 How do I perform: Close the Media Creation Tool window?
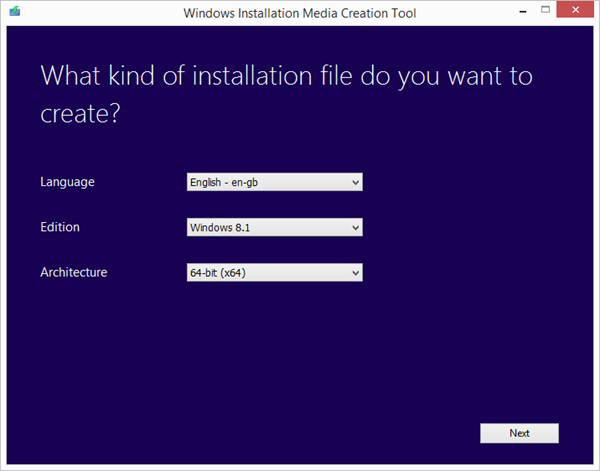(x=575, y=10)
